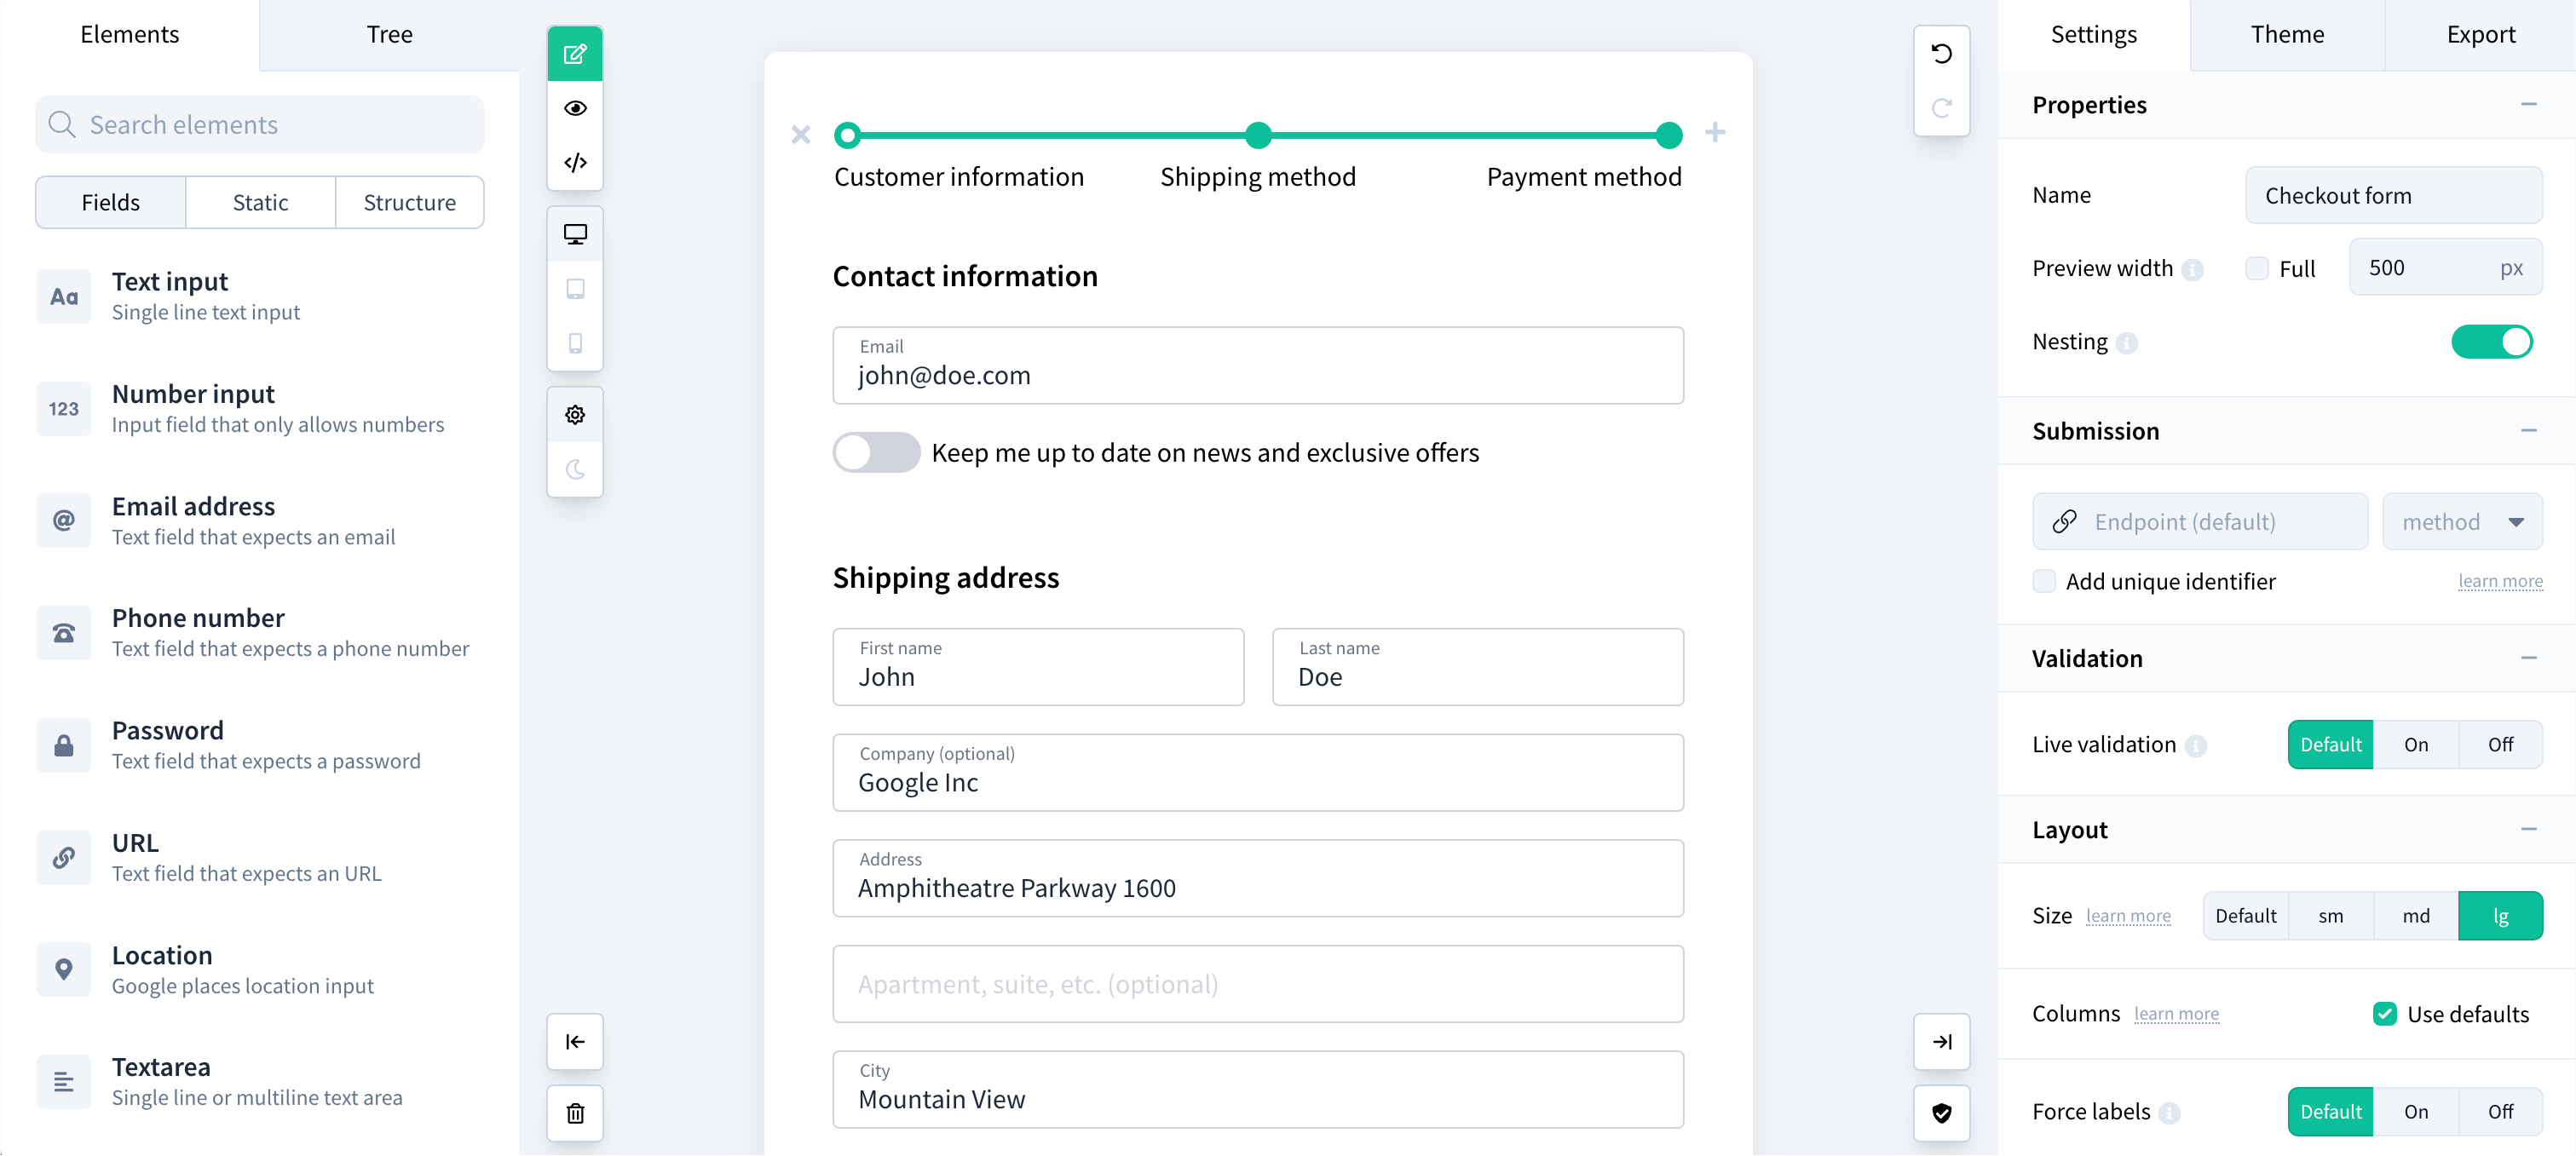Toggle Keep me up to date switch

point(876,452)
